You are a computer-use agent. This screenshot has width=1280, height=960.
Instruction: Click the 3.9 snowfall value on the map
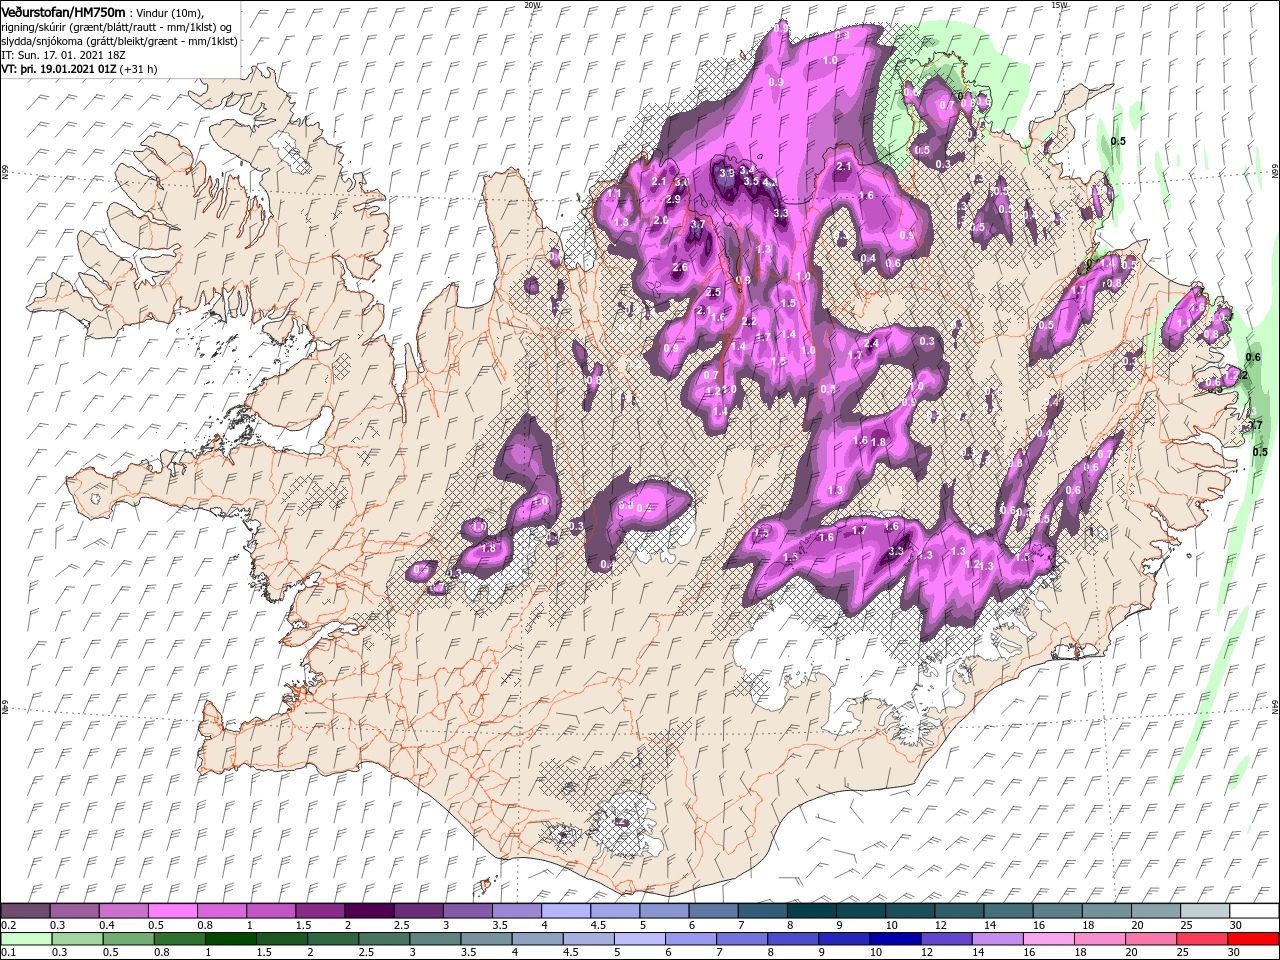pyautogui.click(x=727, y=173)
